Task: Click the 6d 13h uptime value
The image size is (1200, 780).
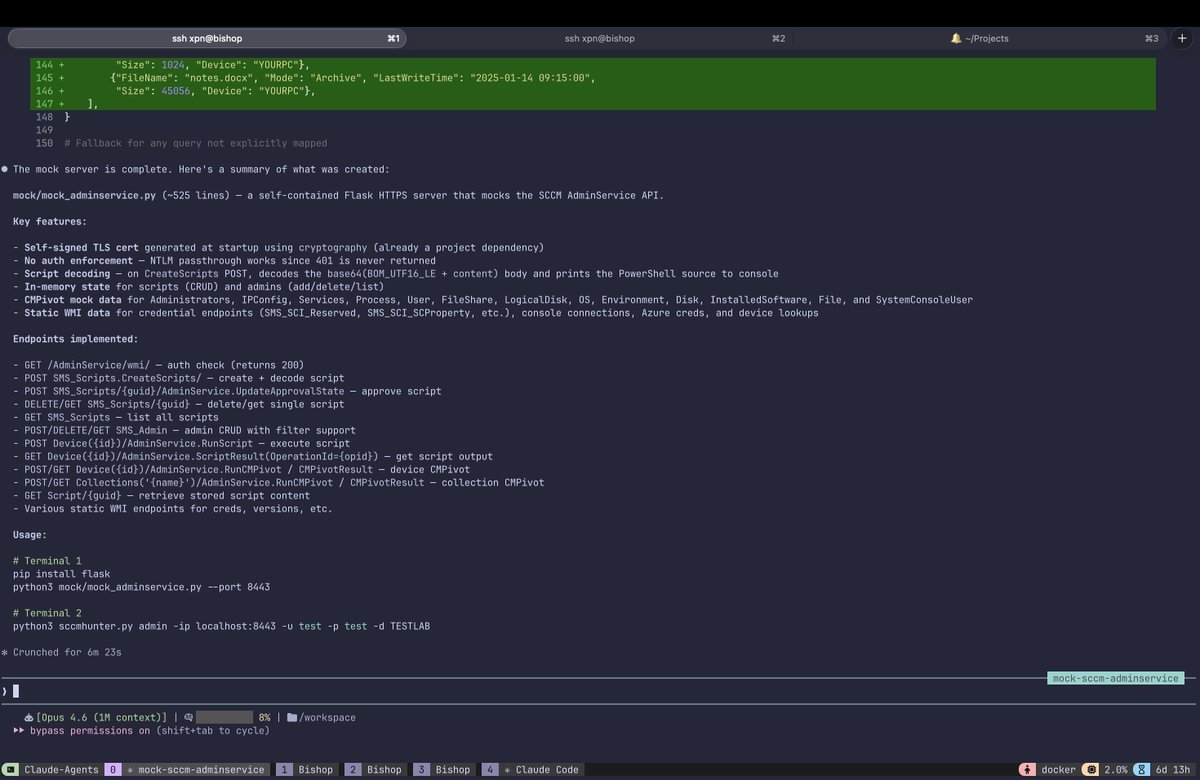Action: coord(1172,770)
